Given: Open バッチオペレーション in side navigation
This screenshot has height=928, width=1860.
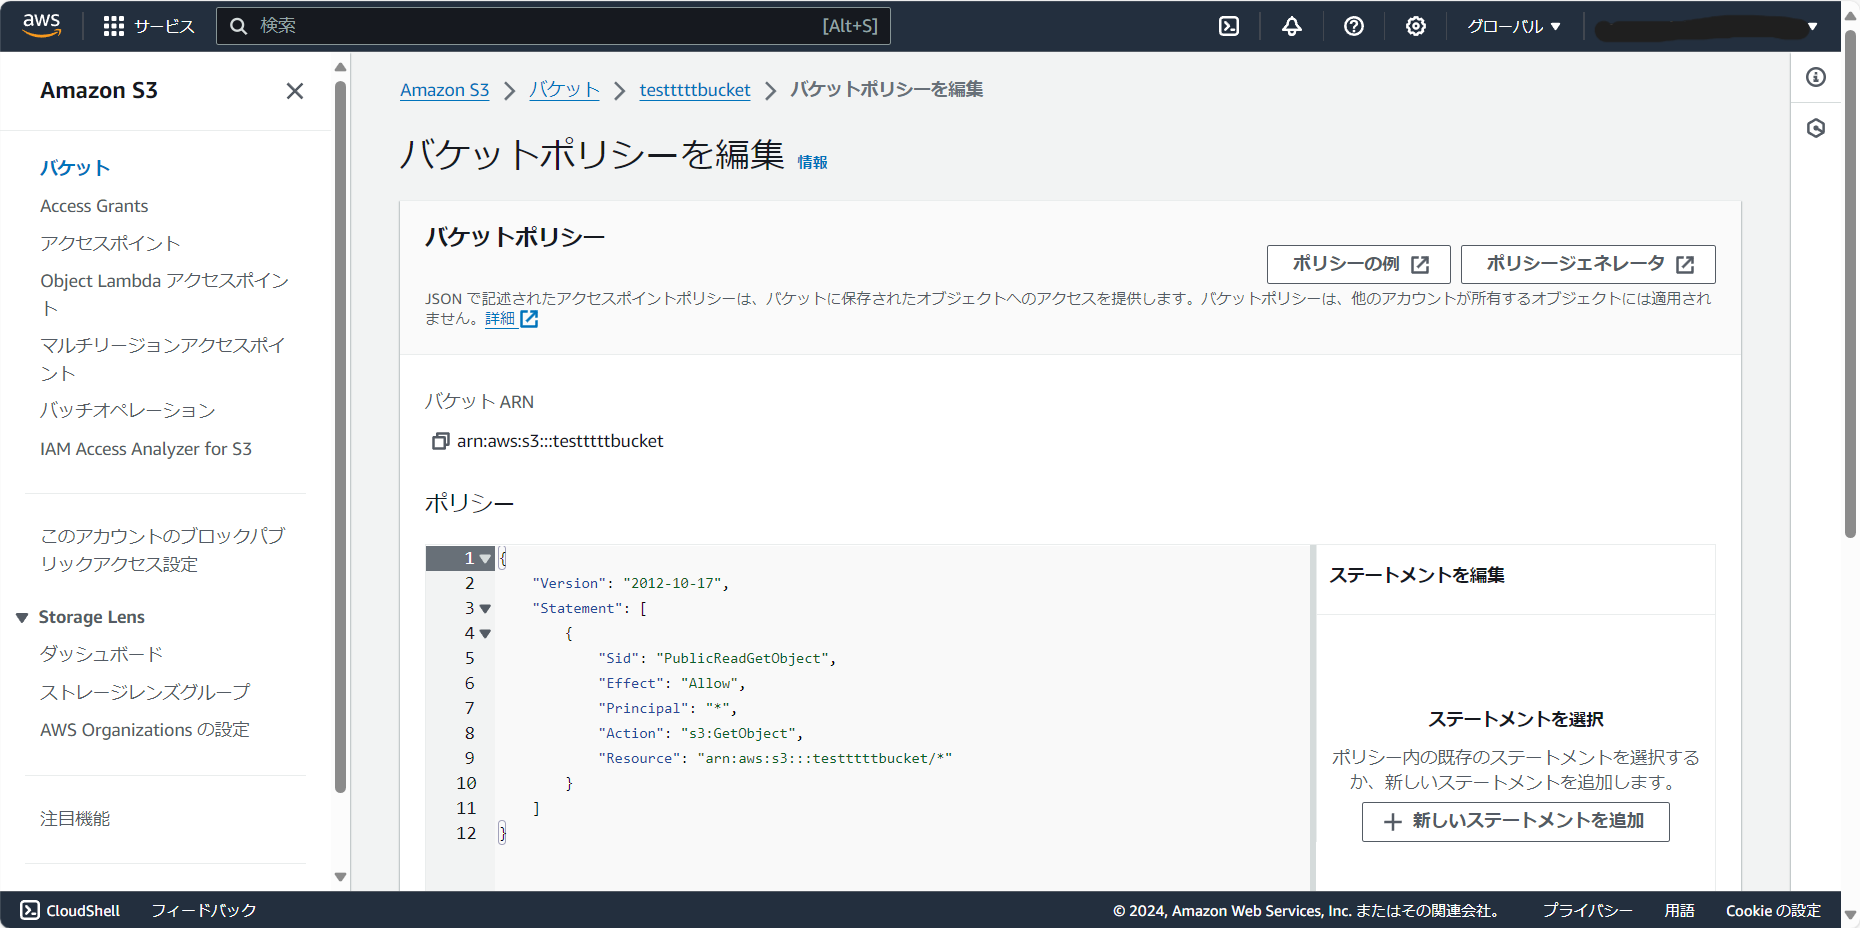Looking at the screenshot, I should pos(128,410).
